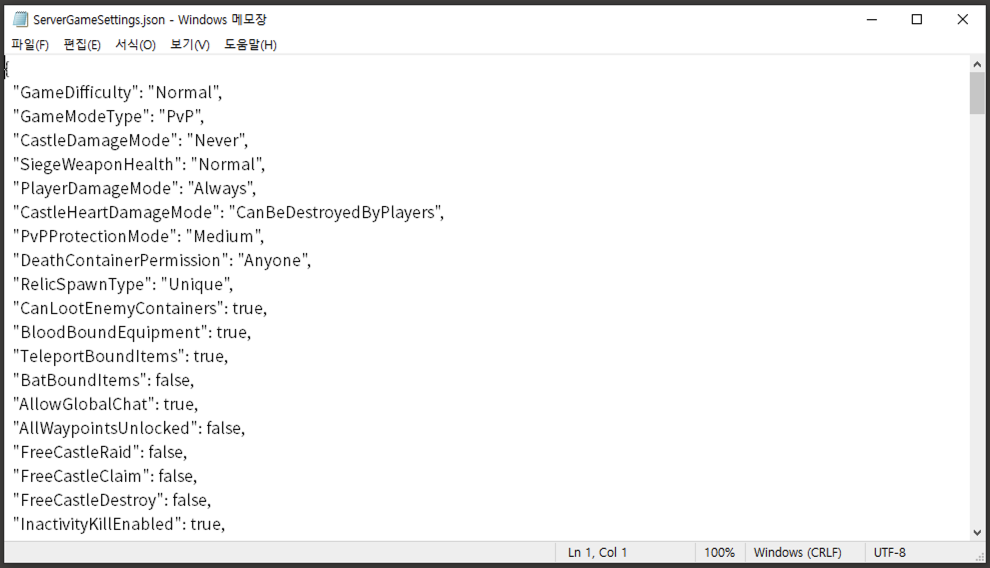This screenshot has height=568, width=990.
Task: Click the Notepad icon in title bar
Action: coord(20,20)
